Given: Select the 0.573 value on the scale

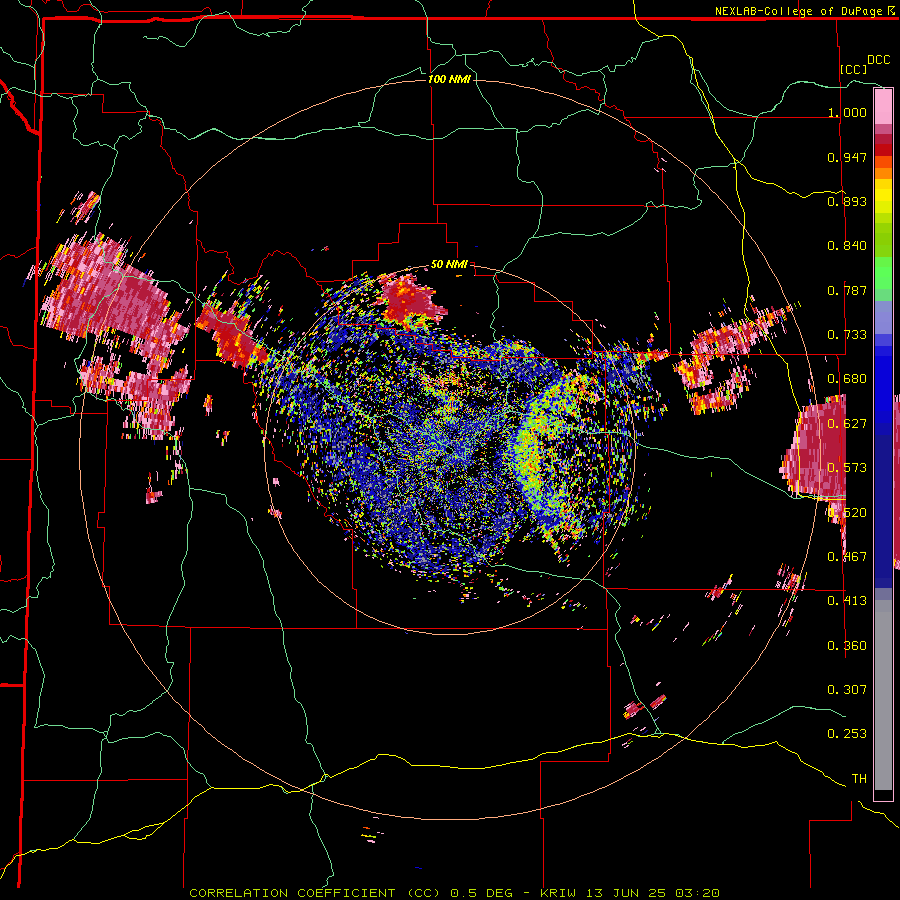Looking at the screenshot, I should (847, 468).
